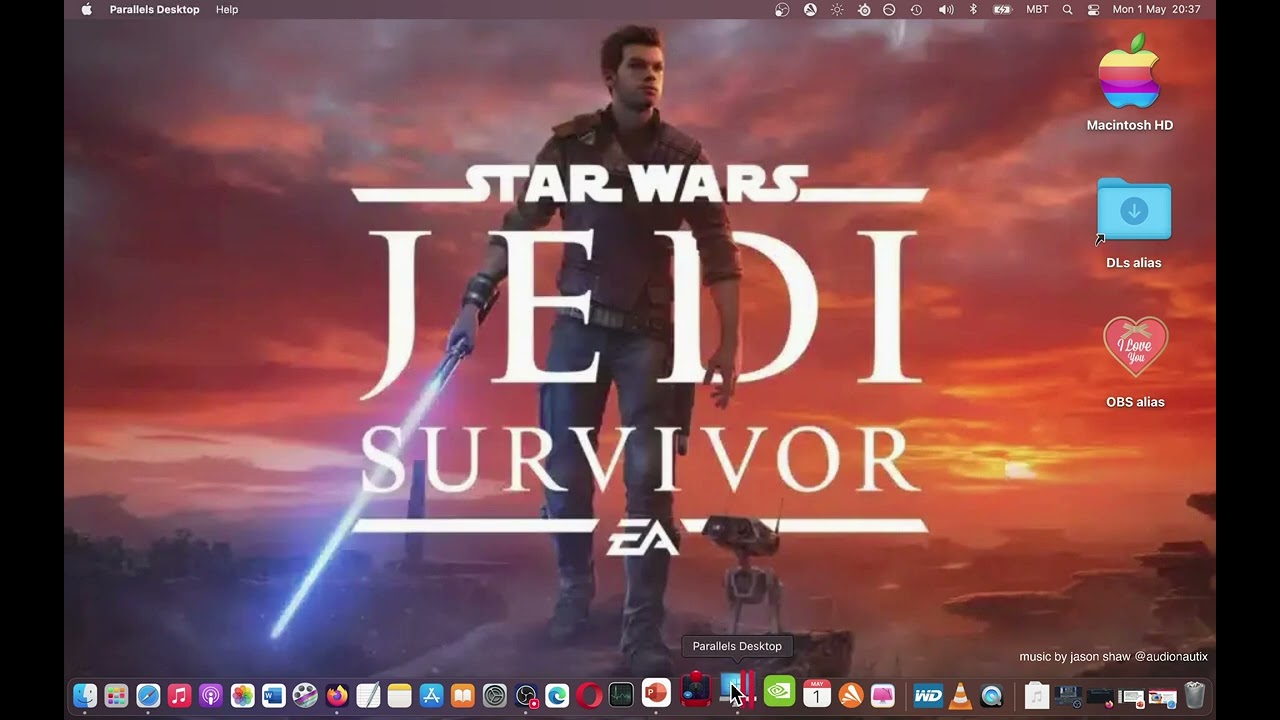Open Safari from the dock

148,695
